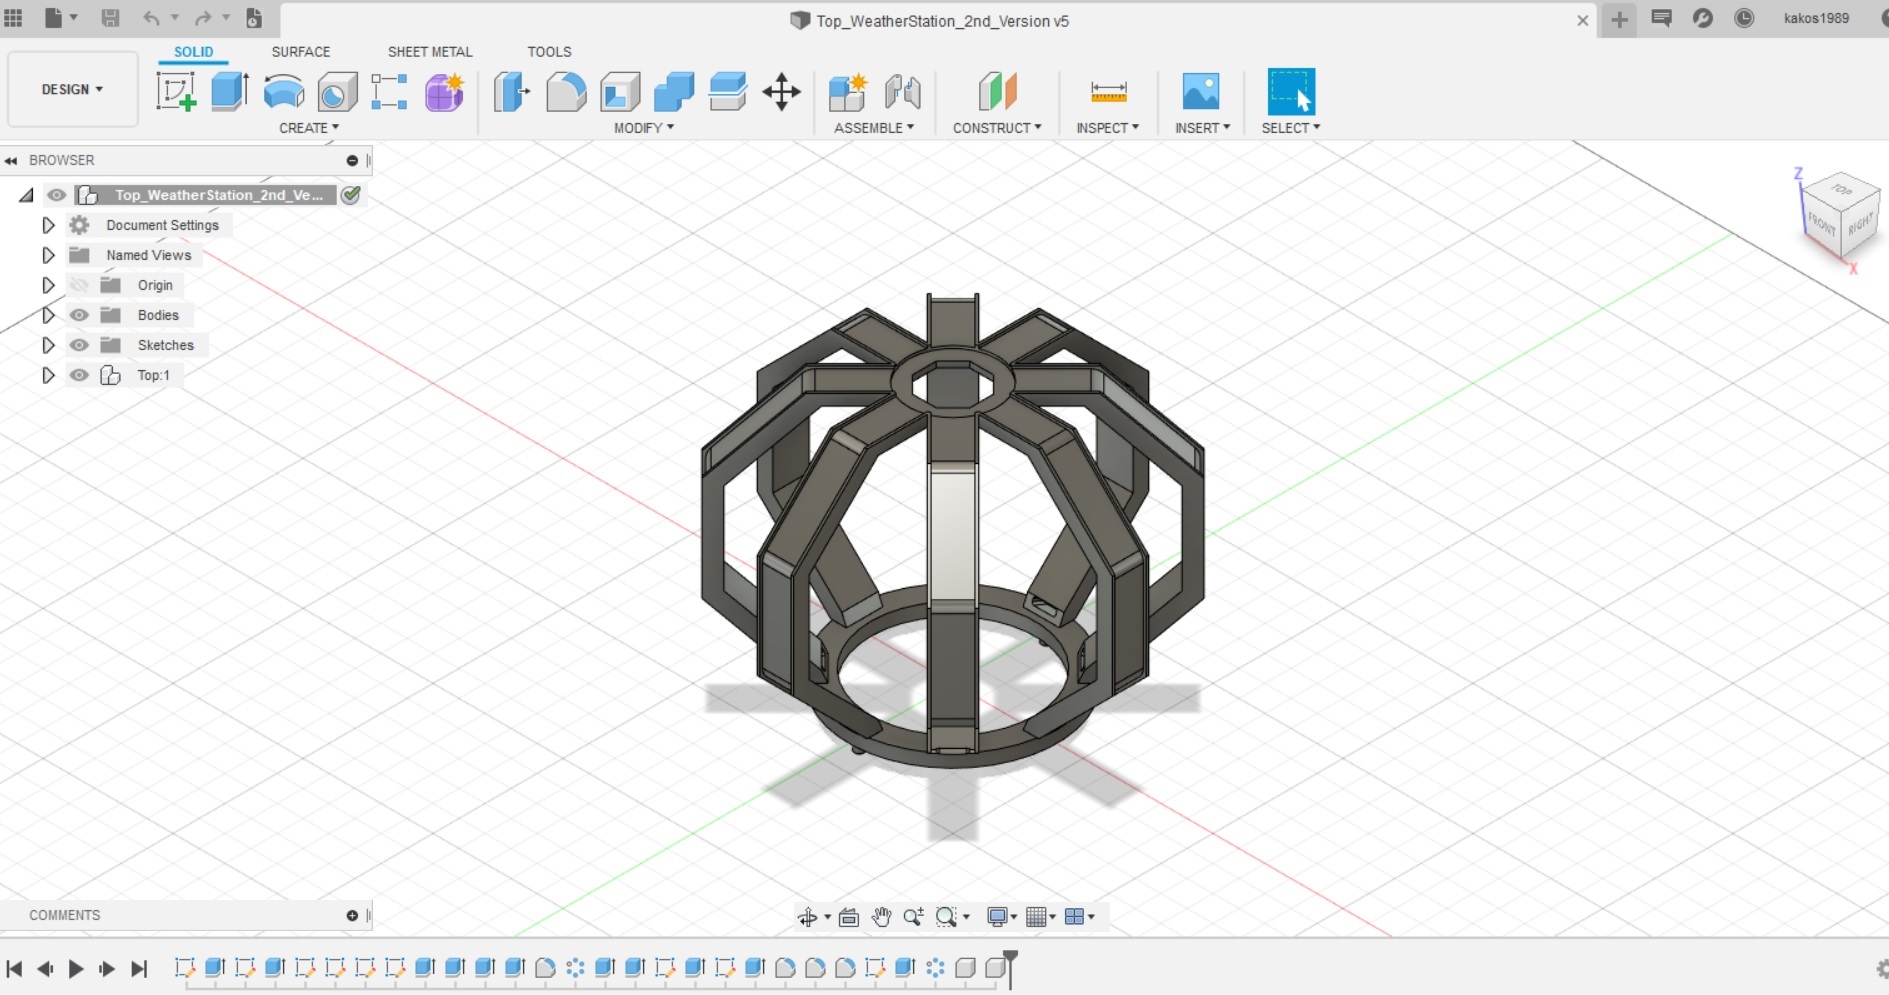Open the Orbit tool
This screenshot has width=1889, height=995.
[x=809, y=916]
